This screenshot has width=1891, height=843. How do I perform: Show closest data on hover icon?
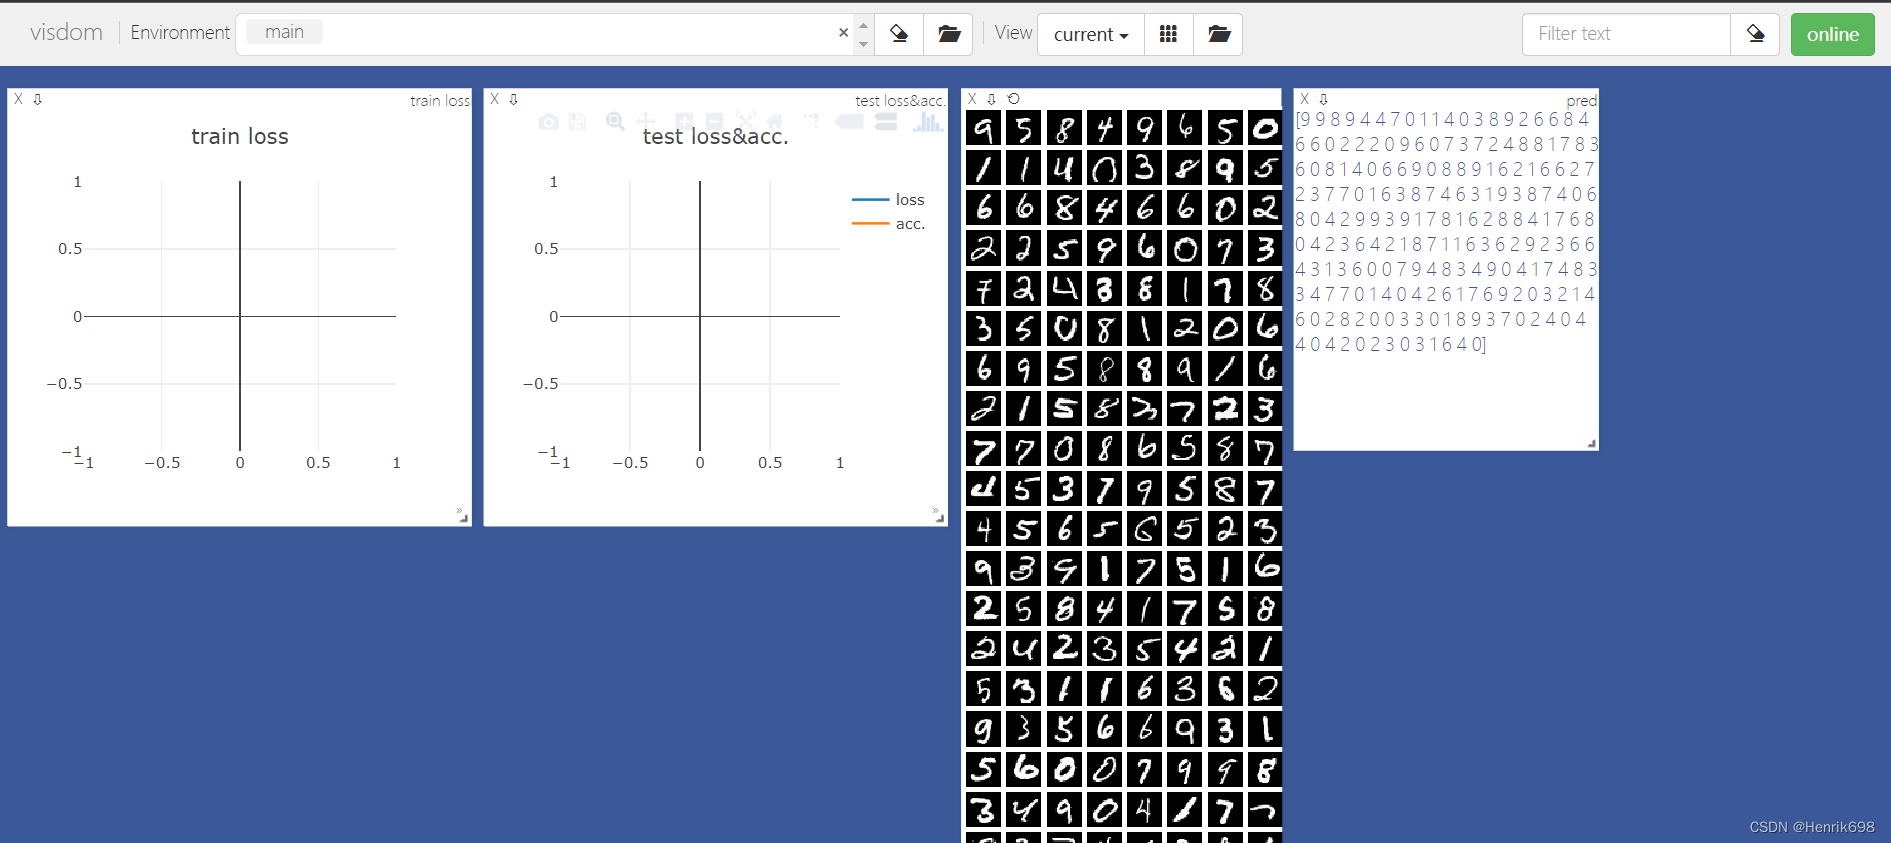pos(850,122)
